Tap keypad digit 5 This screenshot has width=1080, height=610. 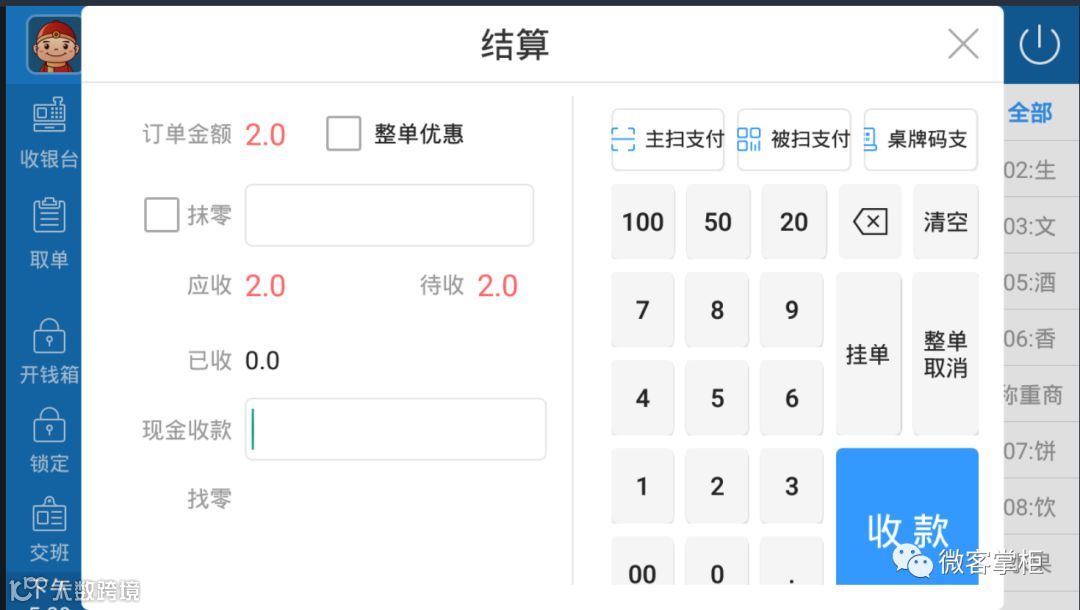tap(717, 398)
